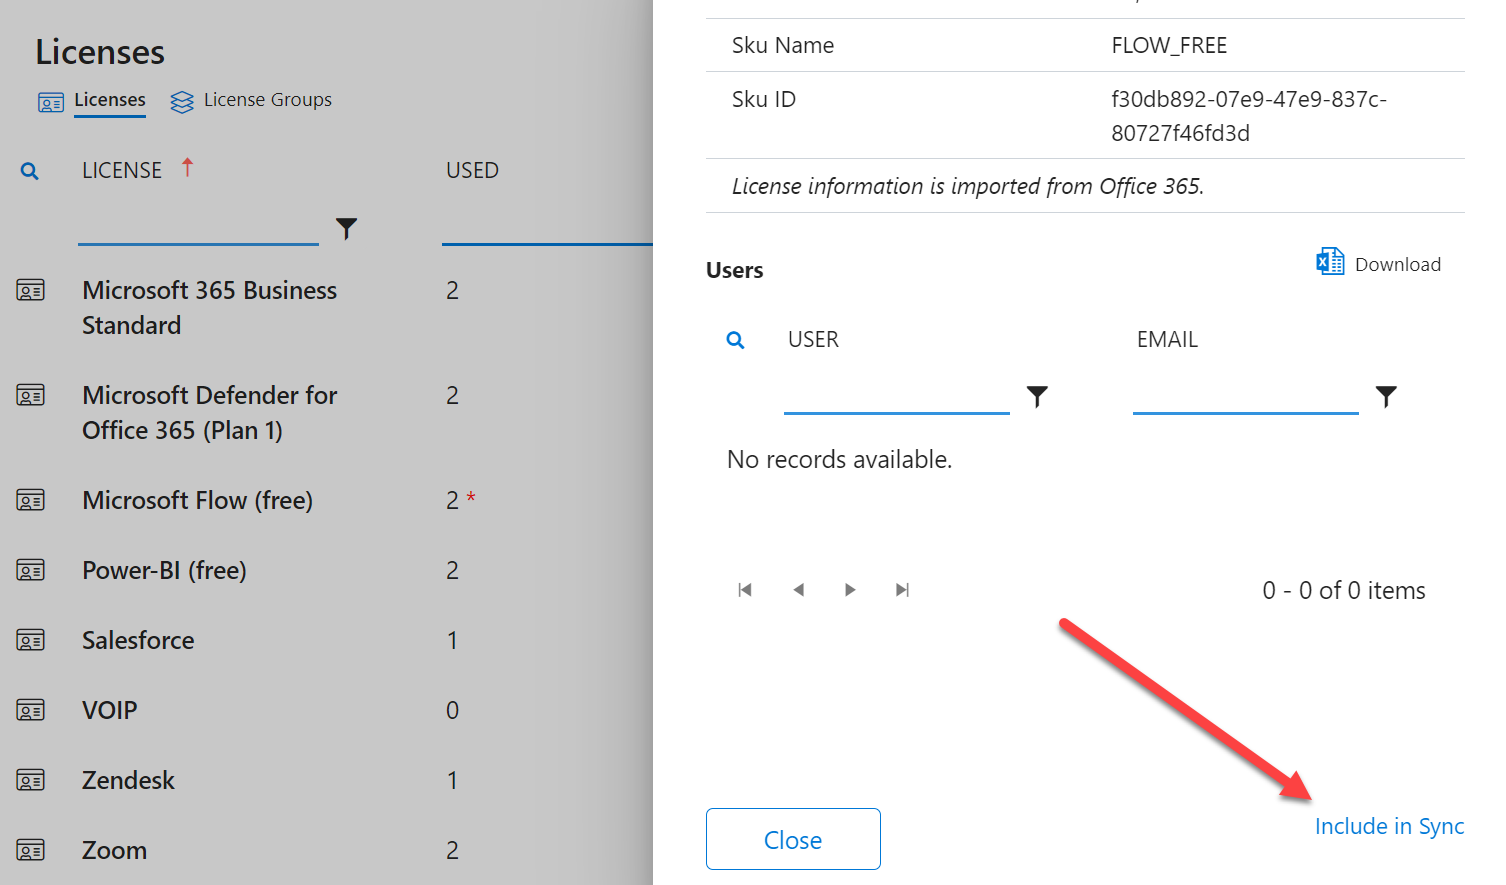Click the 0 - 0 of 0 items label

pyautogui.click(x=1344, y=590)
